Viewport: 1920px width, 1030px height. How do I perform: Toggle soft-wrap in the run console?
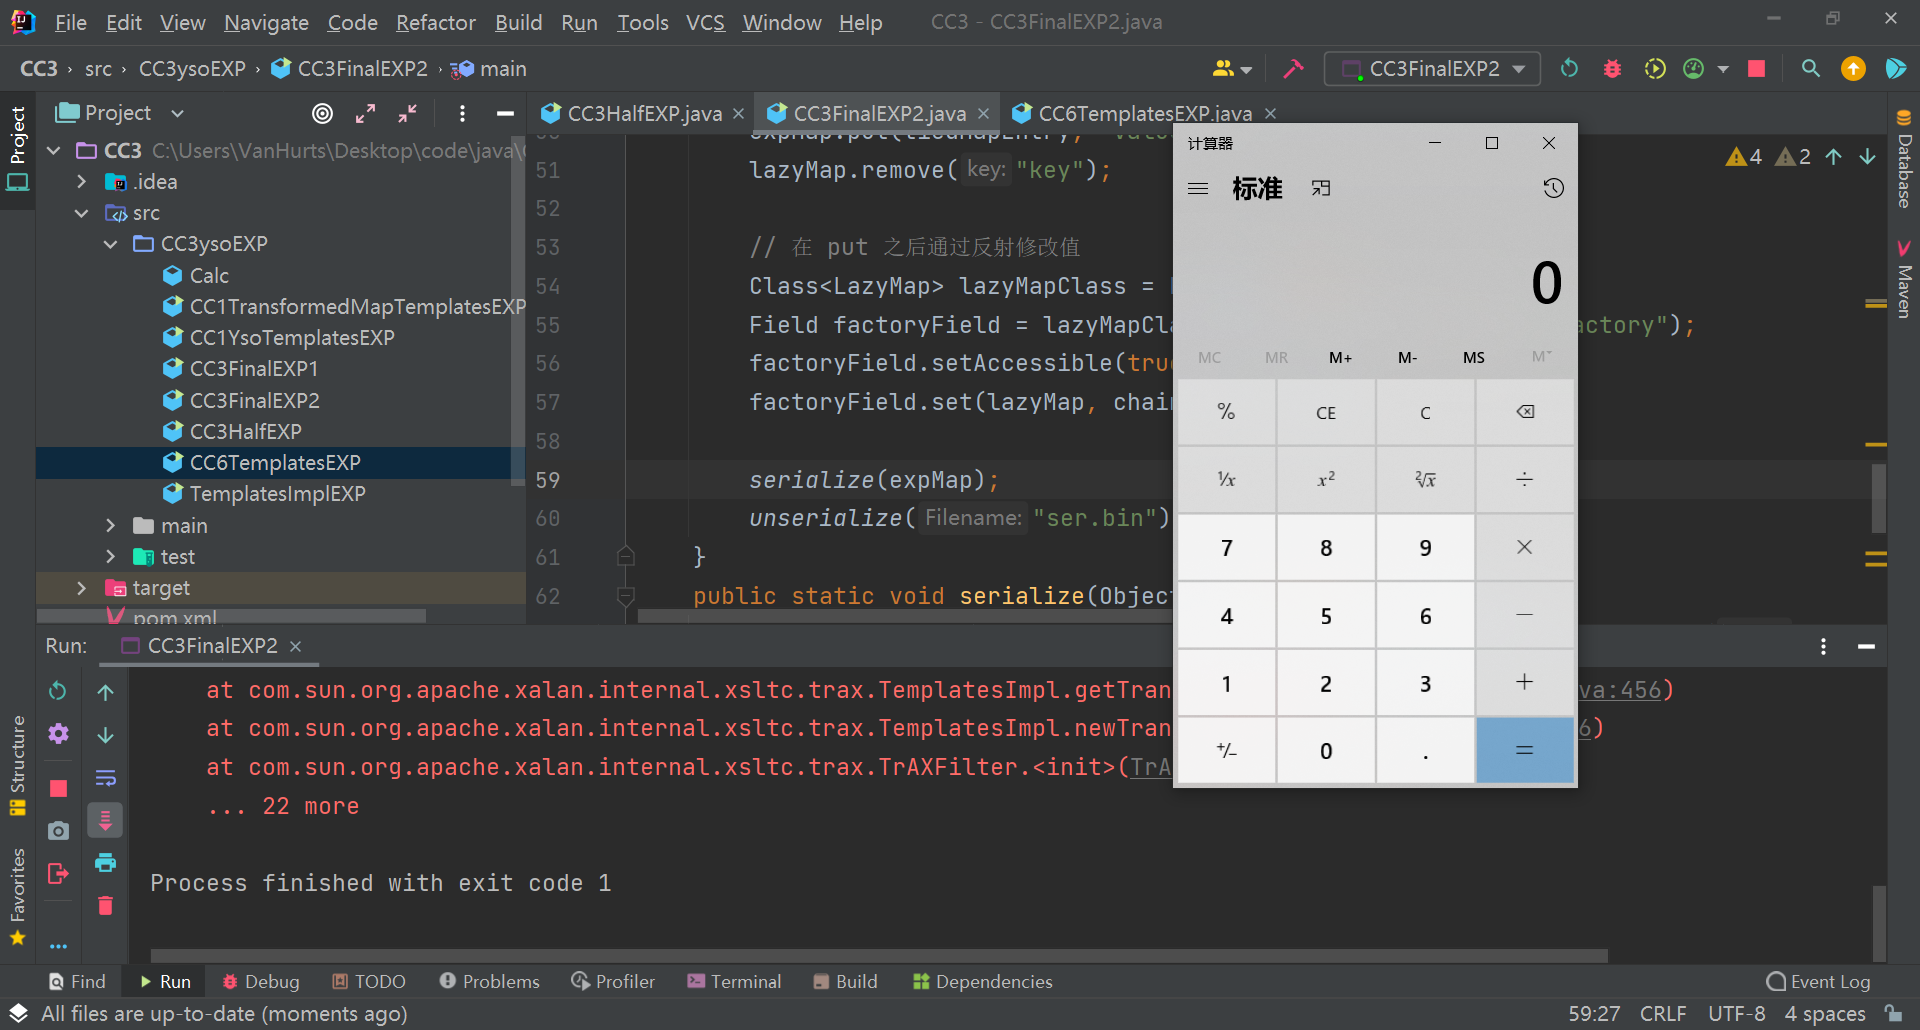click(105, 778)
